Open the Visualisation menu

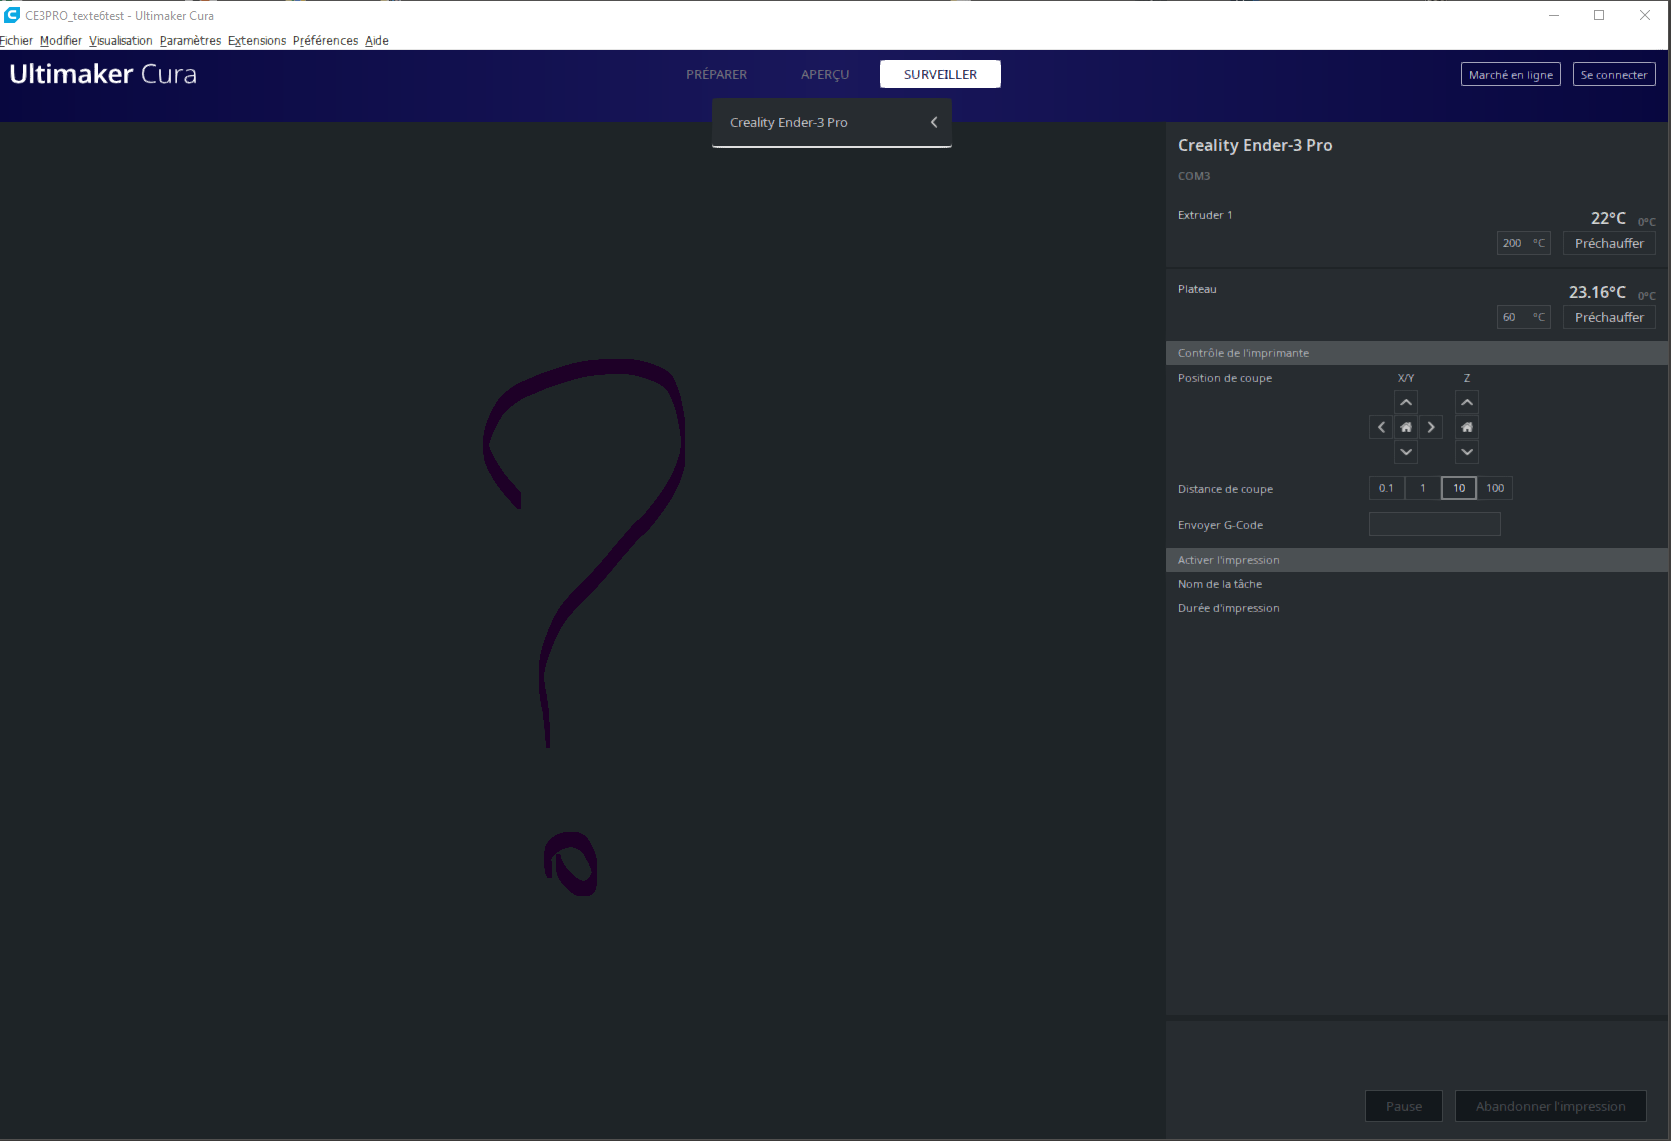pyautogui.click(x=121, y=41)
